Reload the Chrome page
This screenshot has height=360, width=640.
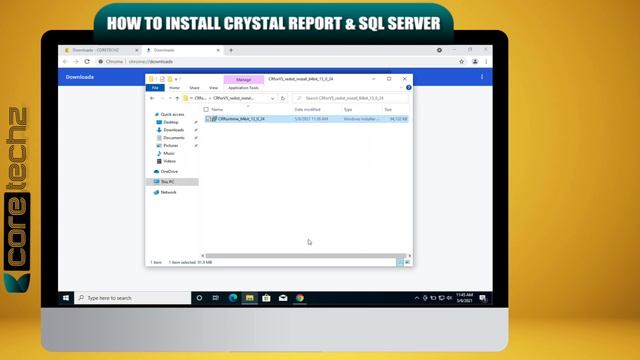[x=87, y=62]
